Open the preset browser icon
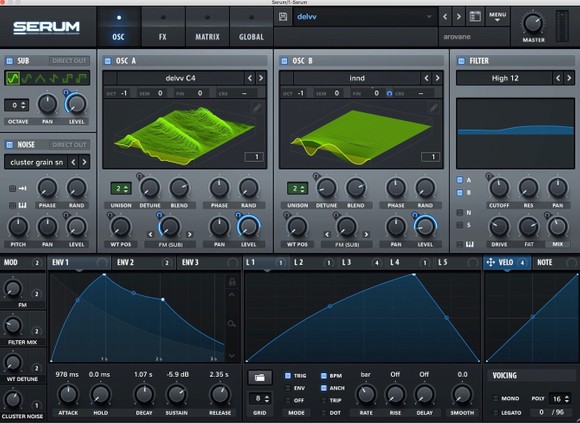 tap(475, 17)
